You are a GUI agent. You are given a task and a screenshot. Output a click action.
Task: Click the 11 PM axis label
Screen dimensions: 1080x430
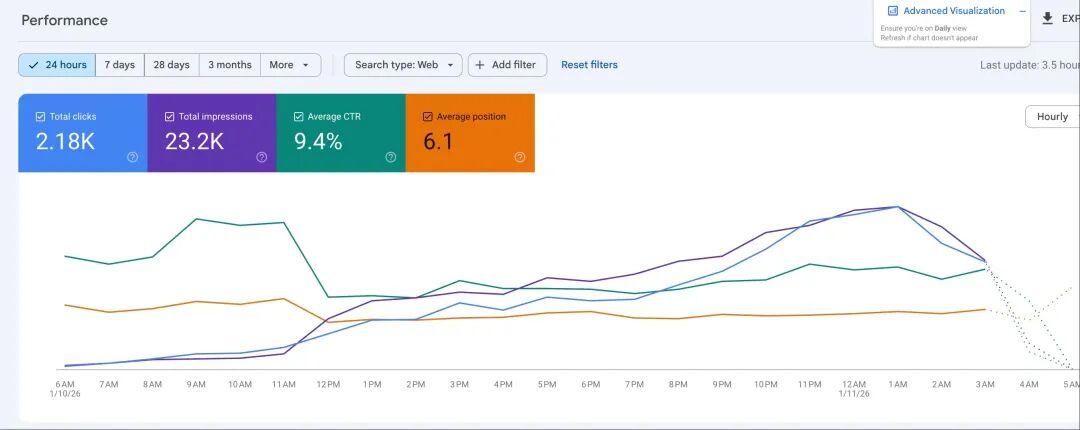pos(809,385)
